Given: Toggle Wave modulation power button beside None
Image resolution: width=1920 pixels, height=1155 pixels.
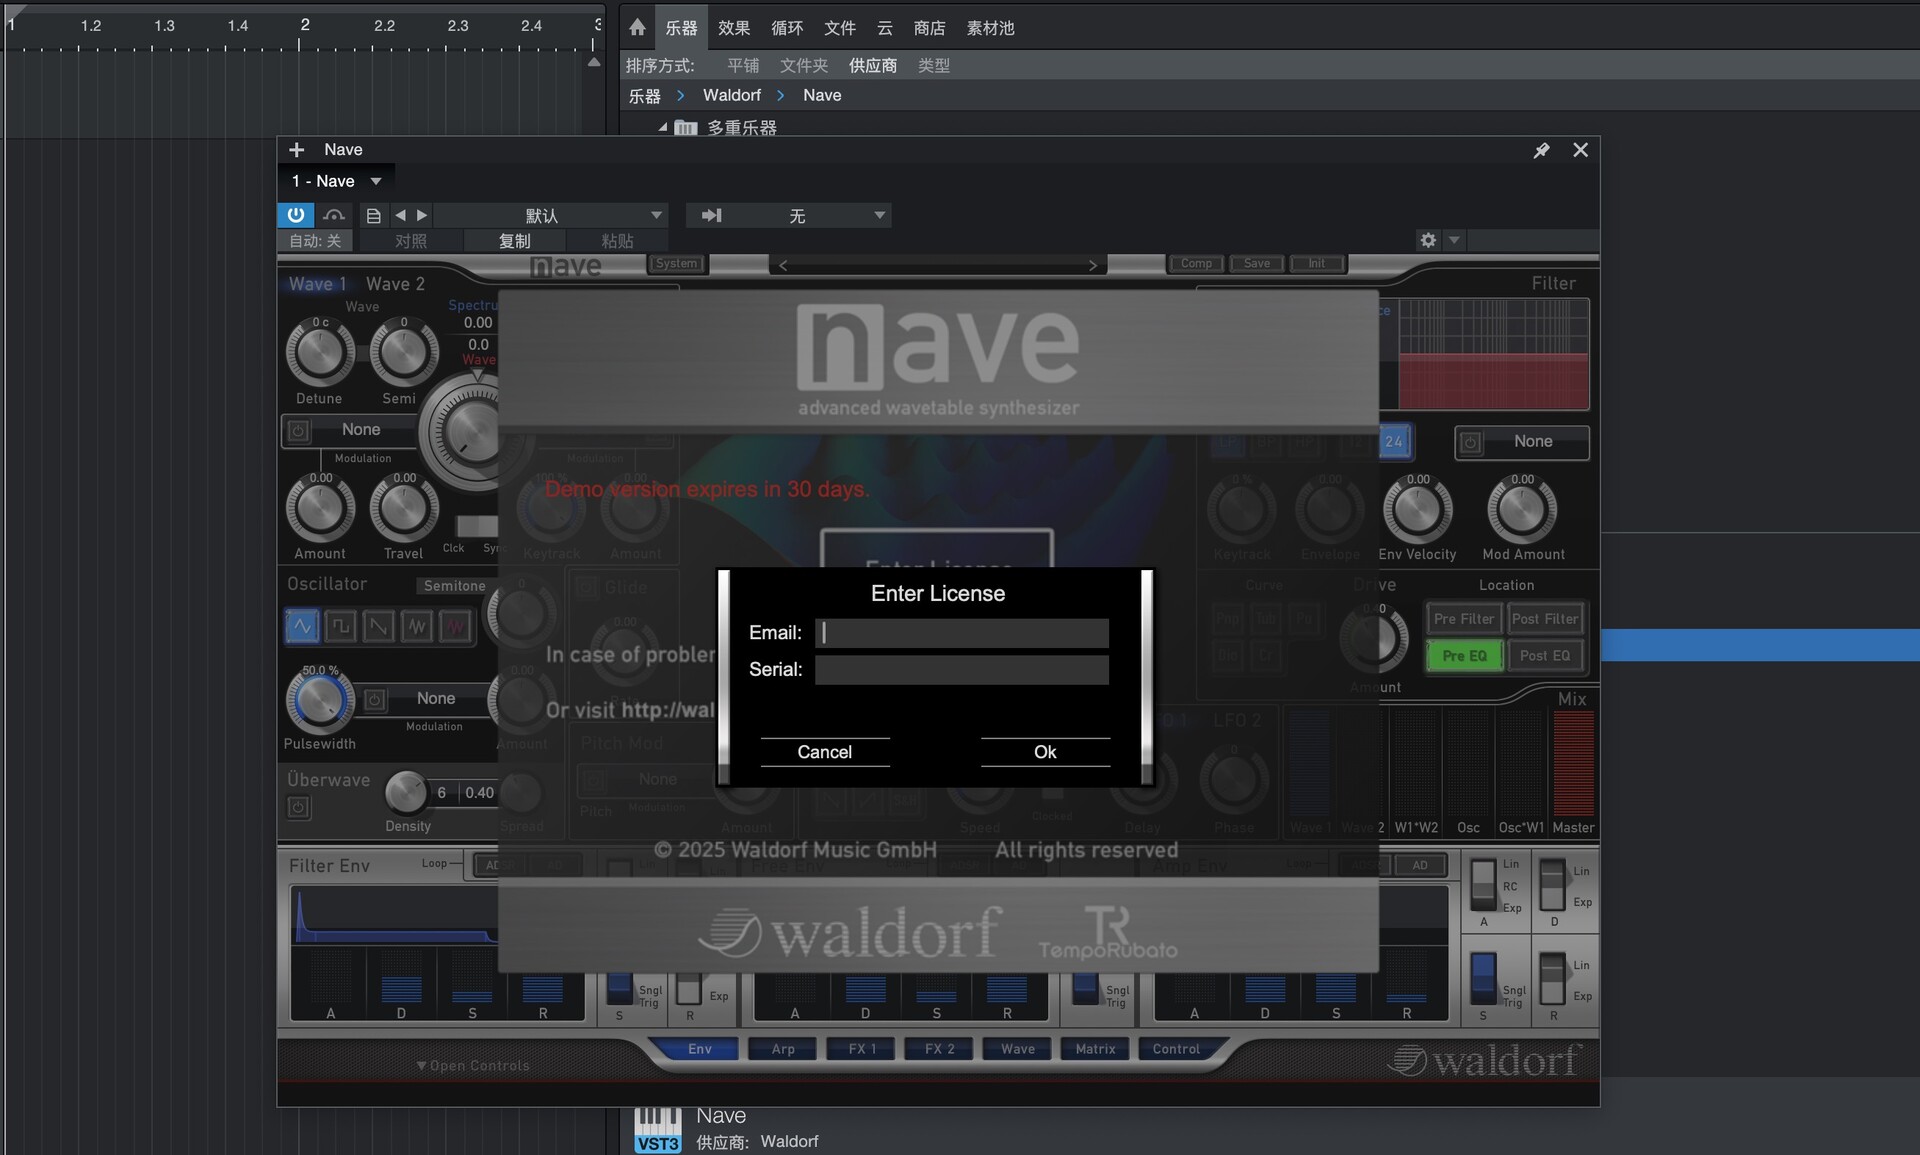Looking at the screenshot, I should [x=298, y=431].
